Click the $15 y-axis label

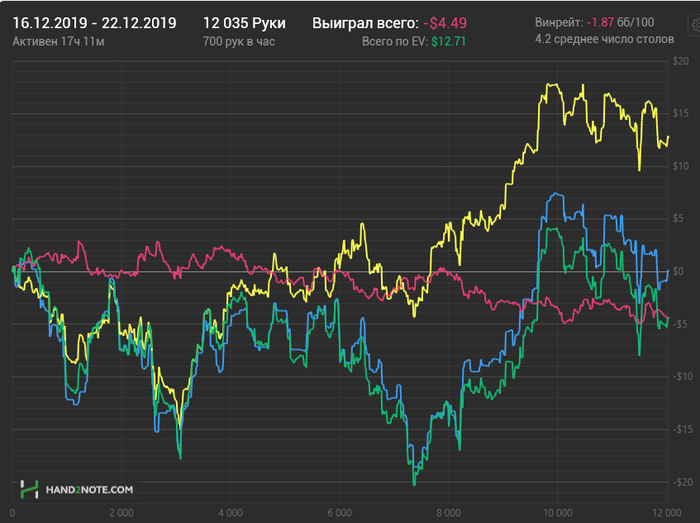[x=681, y=113]
